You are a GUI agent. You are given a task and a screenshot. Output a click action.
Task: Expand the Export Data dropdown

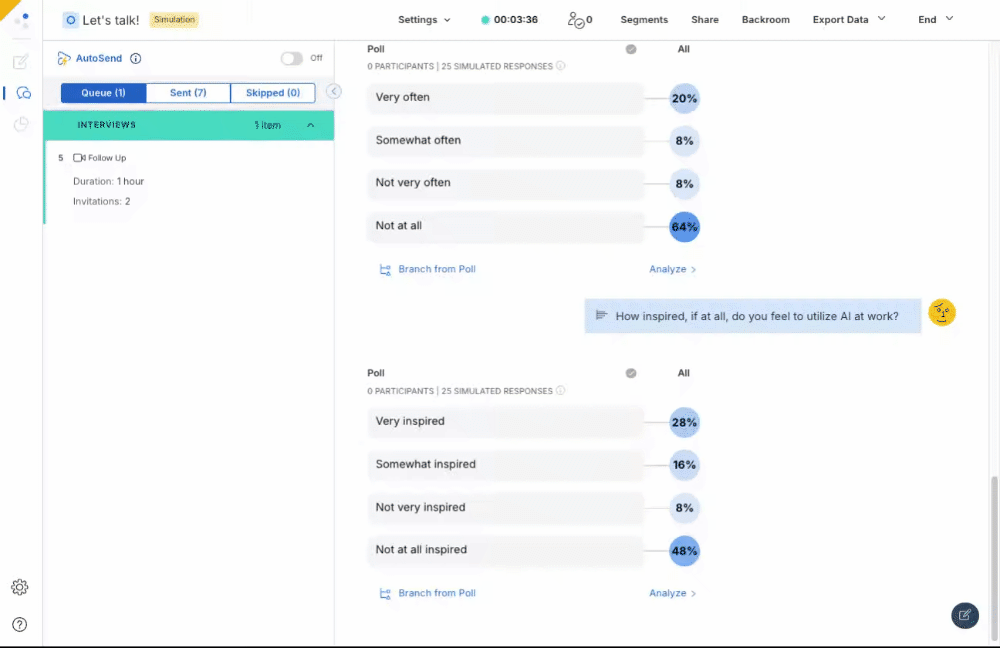point(848,20)
